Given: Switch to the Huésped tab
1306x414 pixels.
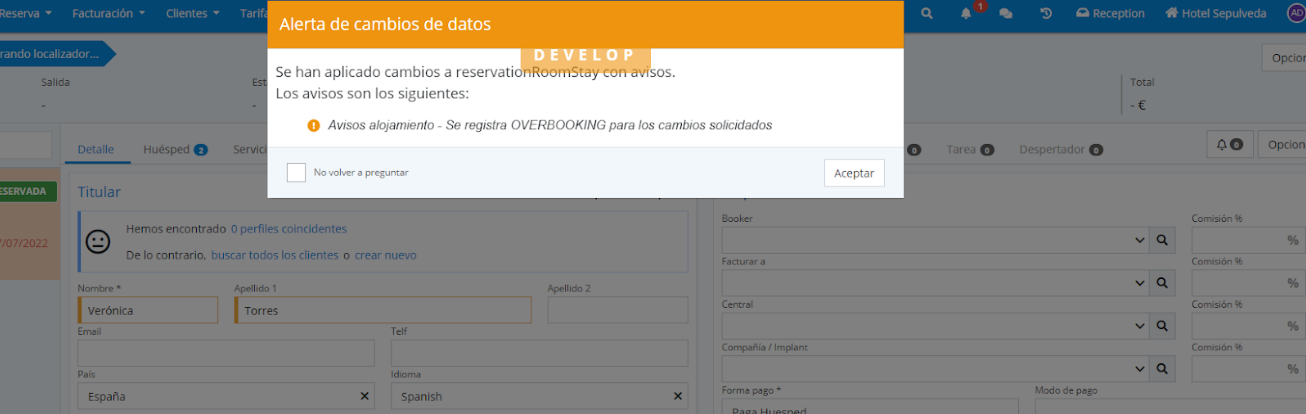Looking at the screenshot, I should pos(174,150).
